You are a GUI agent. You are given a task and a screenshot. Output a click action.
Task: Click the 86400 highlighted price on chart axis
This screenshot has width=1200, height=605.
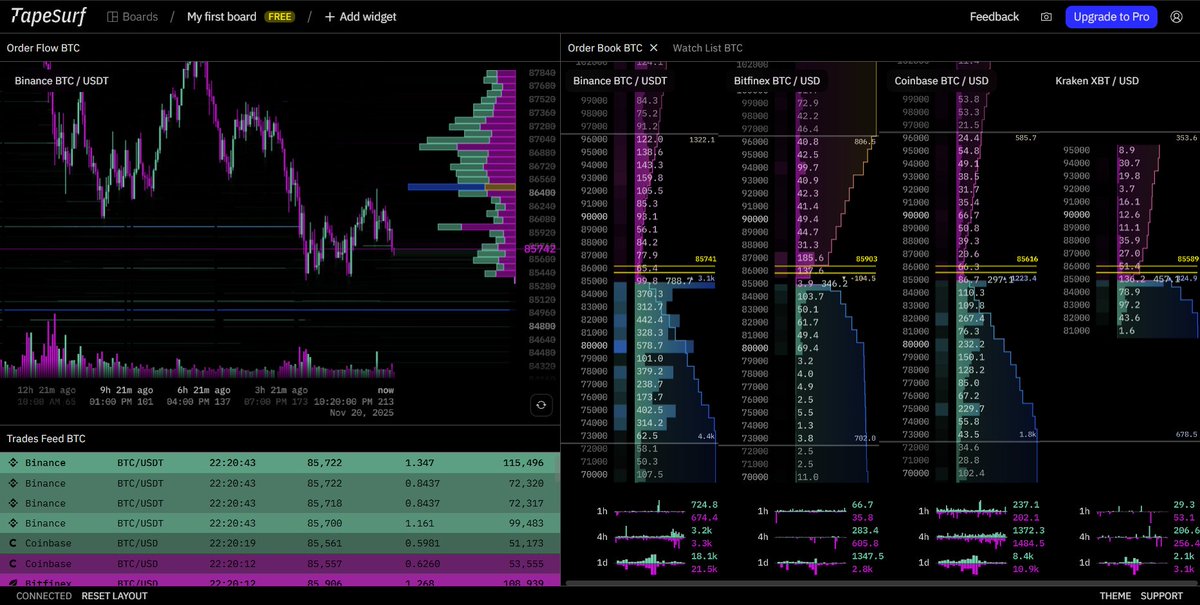542,192
